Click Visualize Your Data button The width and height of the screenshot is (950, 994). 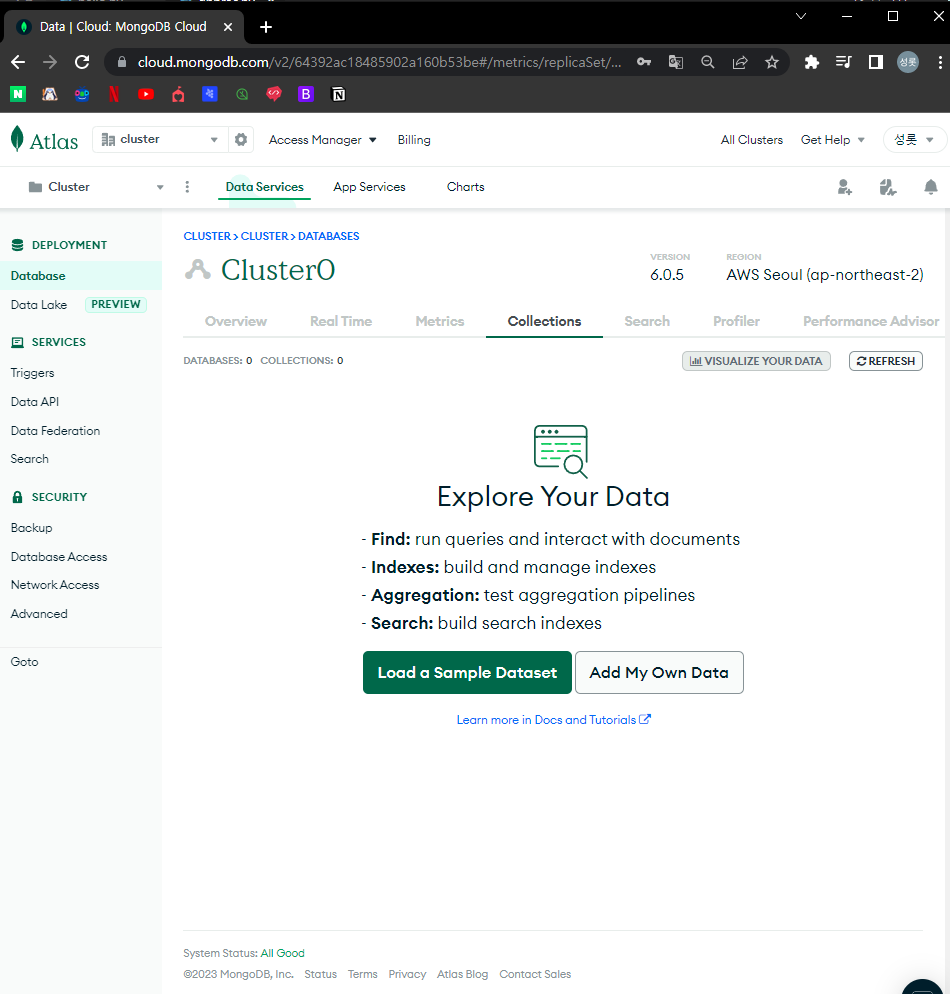coord(756,361)
